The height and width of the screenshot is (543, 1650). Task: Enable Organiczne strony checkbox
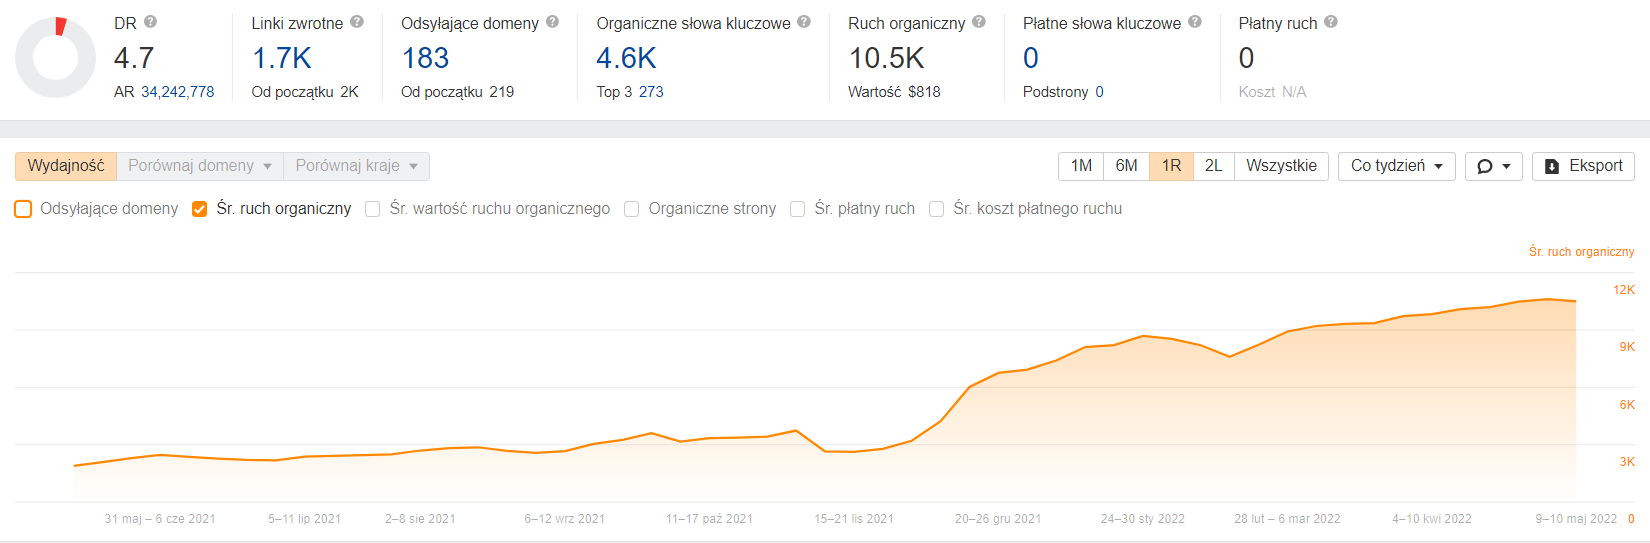click(x=632, y=209)
